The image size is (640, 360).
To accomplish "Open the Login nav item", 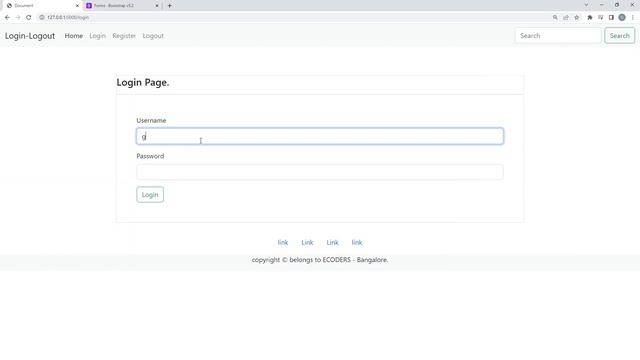I will [98, 36].
